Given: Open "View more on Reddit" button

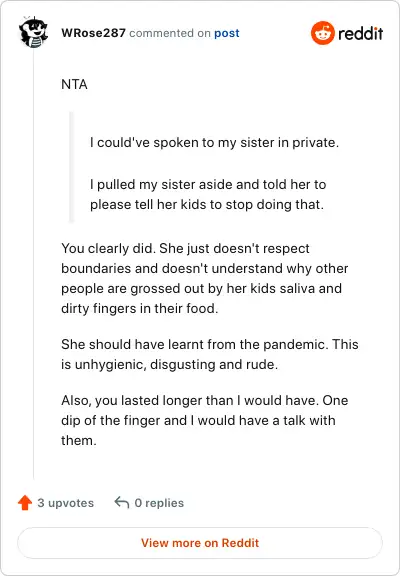Looking at the screenshot, I should point(200,543).
